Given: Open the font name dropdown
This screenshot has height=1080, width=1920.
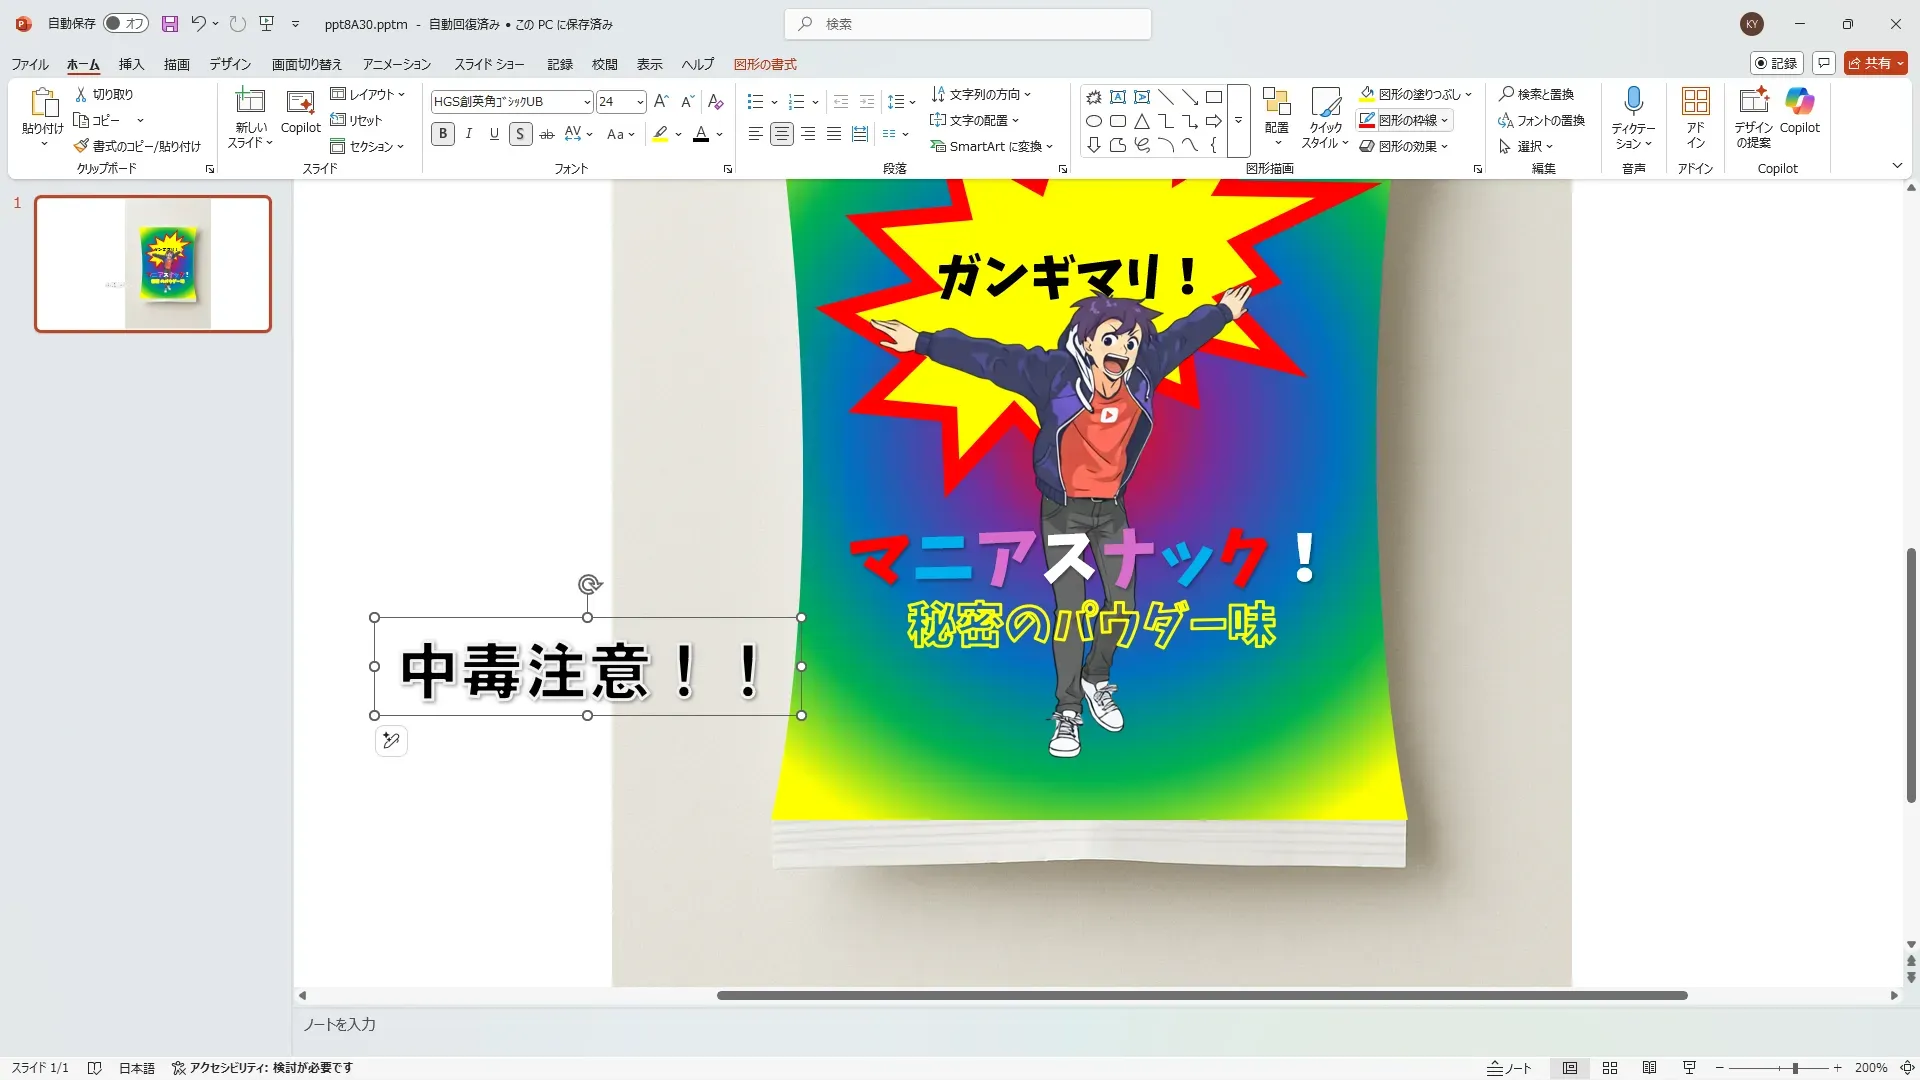Looking at the screenshot, I should click(587, 102).
